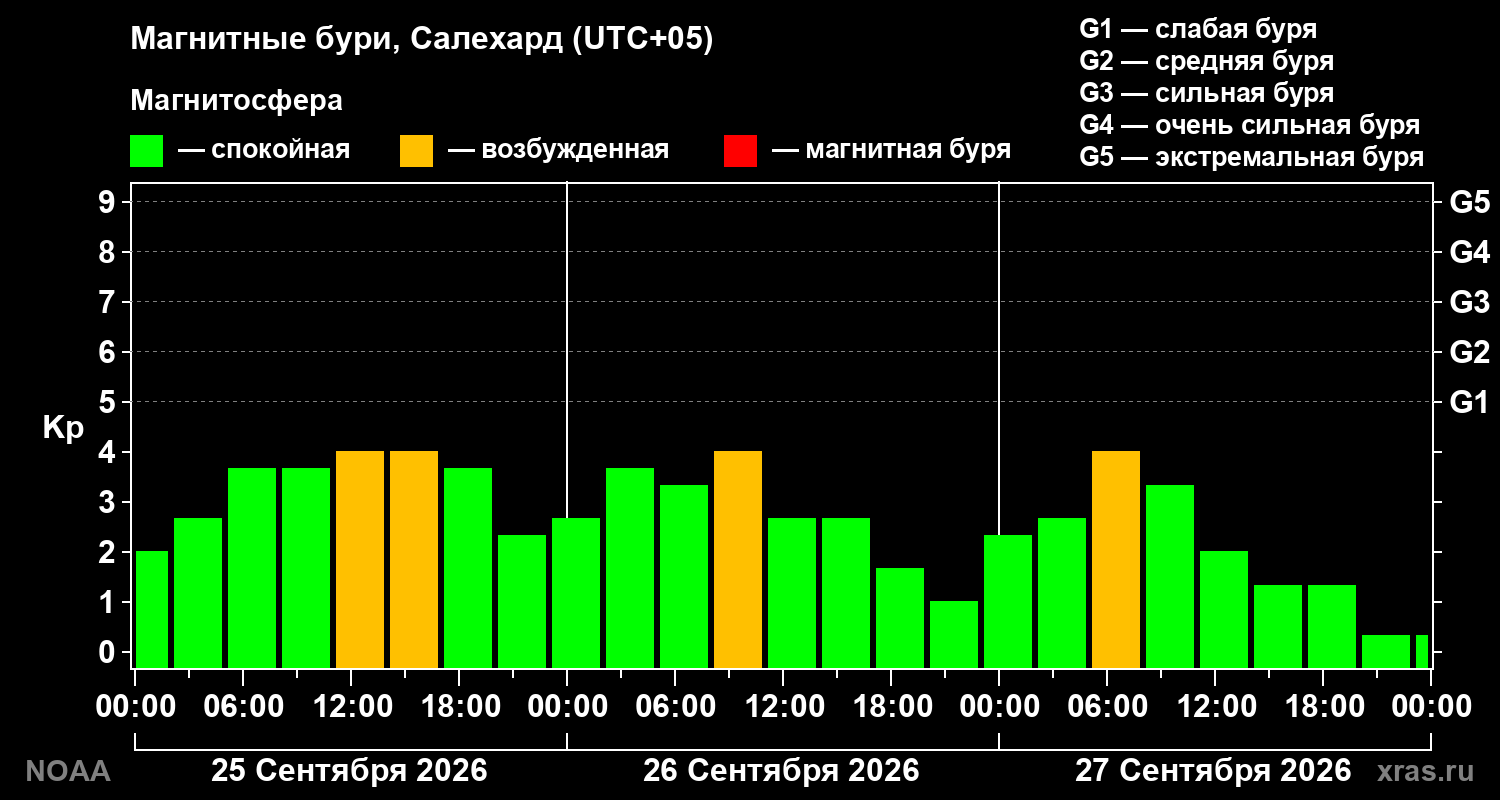Click the chart title "Магнитные бури, Салехард"
Viewport: 1500px width, 800px height.
347,41
